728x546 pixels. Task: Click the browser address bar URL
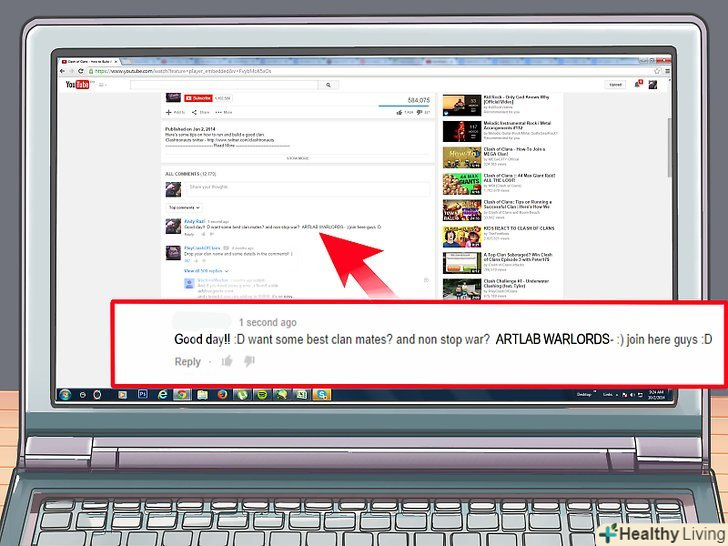(x=183, y=71)
